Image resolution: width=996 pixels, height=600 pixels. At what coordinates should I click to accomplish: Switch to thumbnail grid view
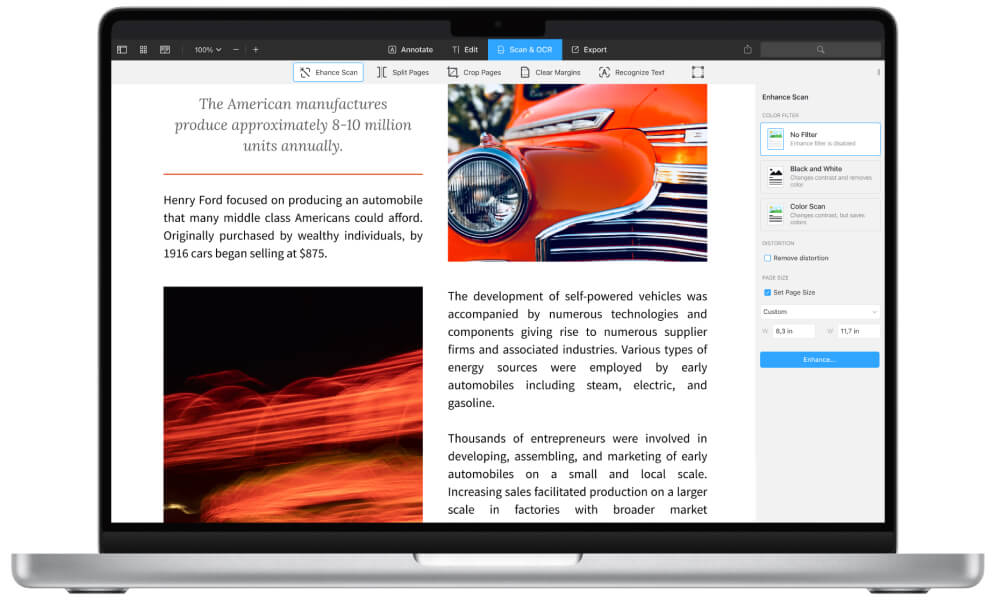[x=143, y=49]
